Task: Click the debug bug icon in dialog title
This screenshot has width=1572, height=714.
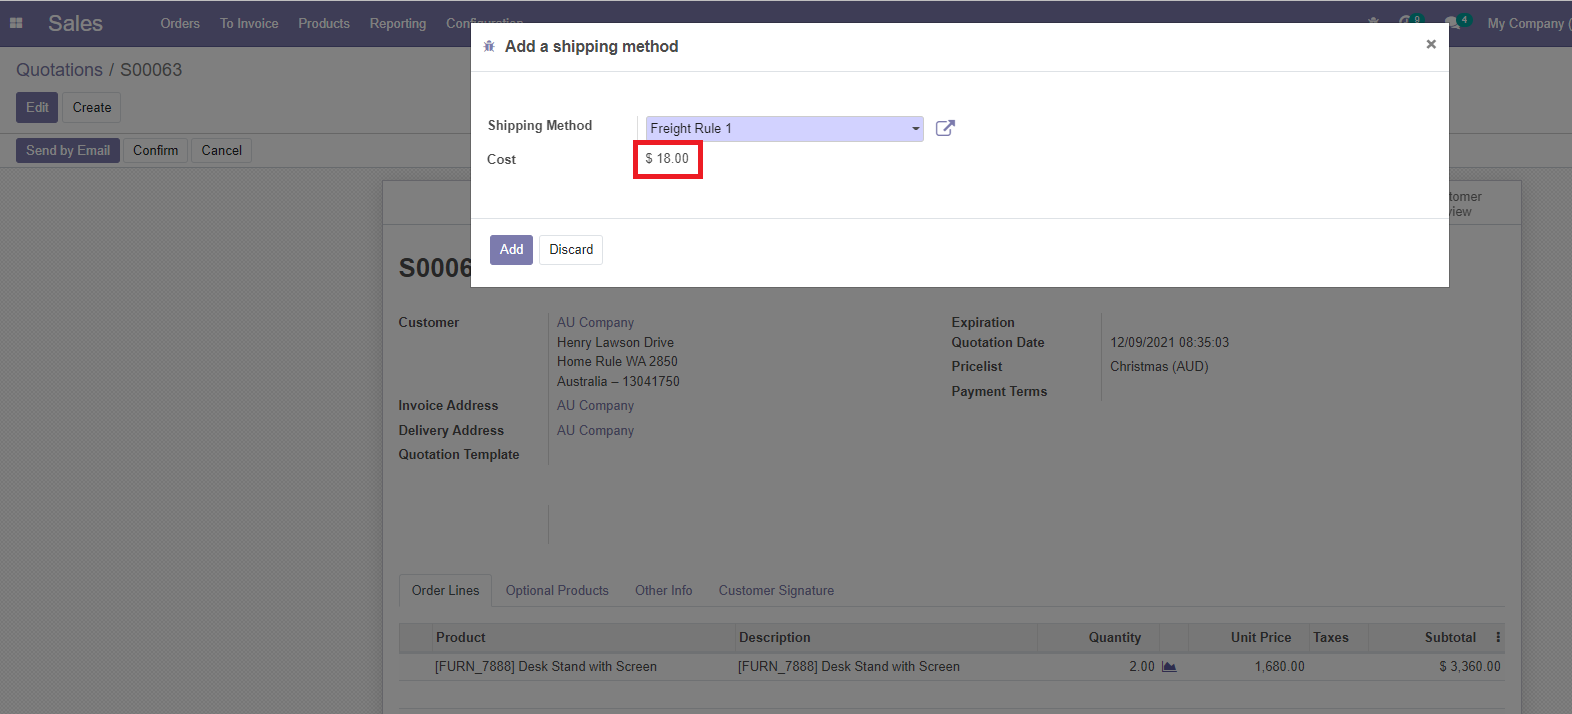Action: tap(489, 47)
